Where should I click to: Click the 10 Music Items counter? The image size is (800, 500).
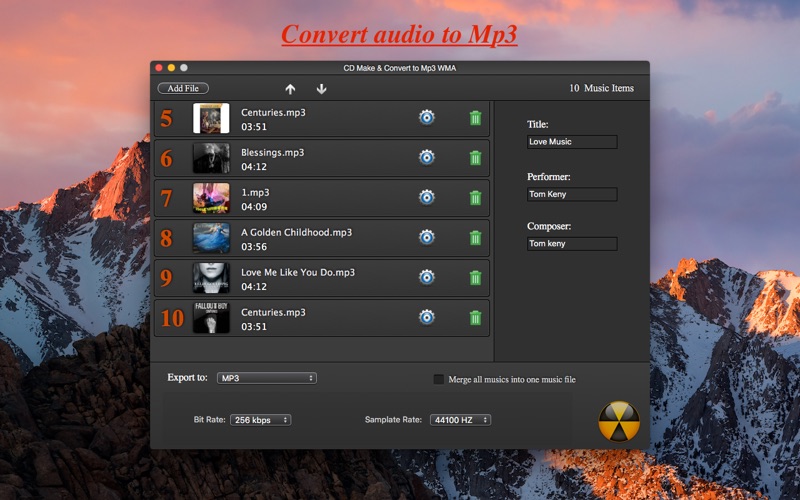[602, 88]
